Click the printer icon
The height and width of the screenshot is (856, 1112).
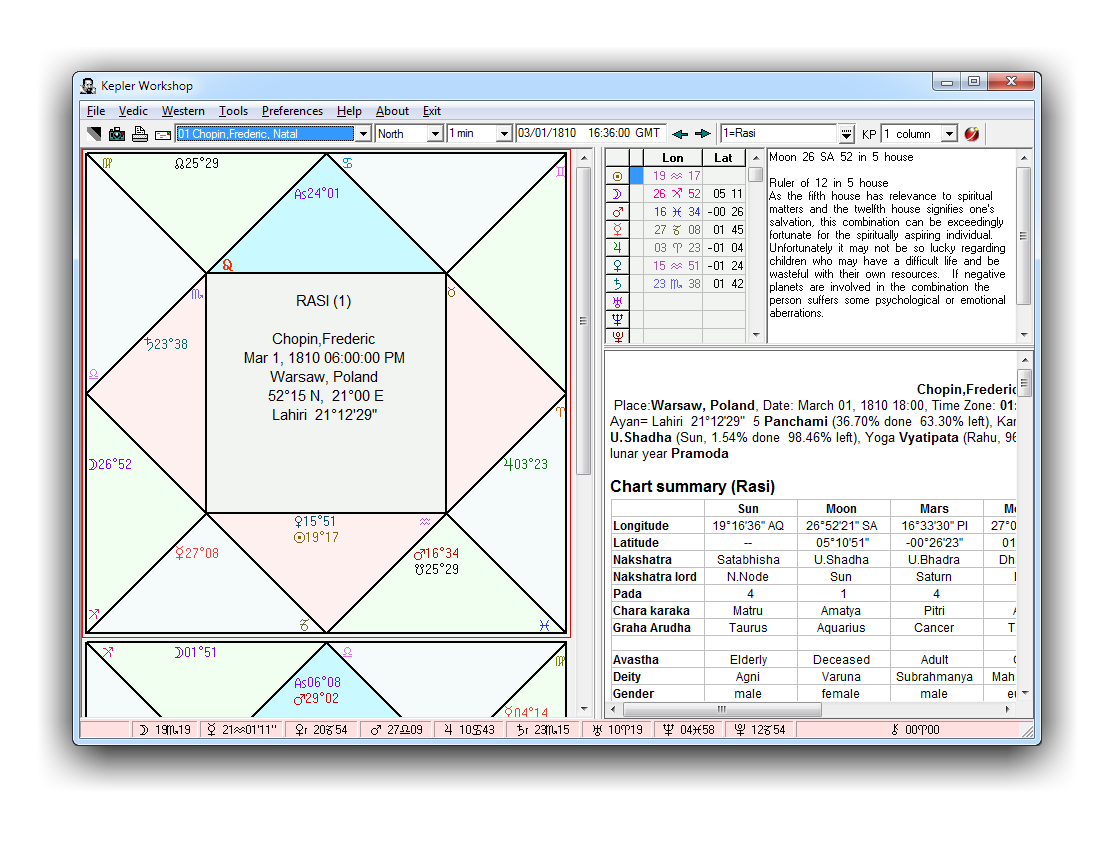(140, 133)
